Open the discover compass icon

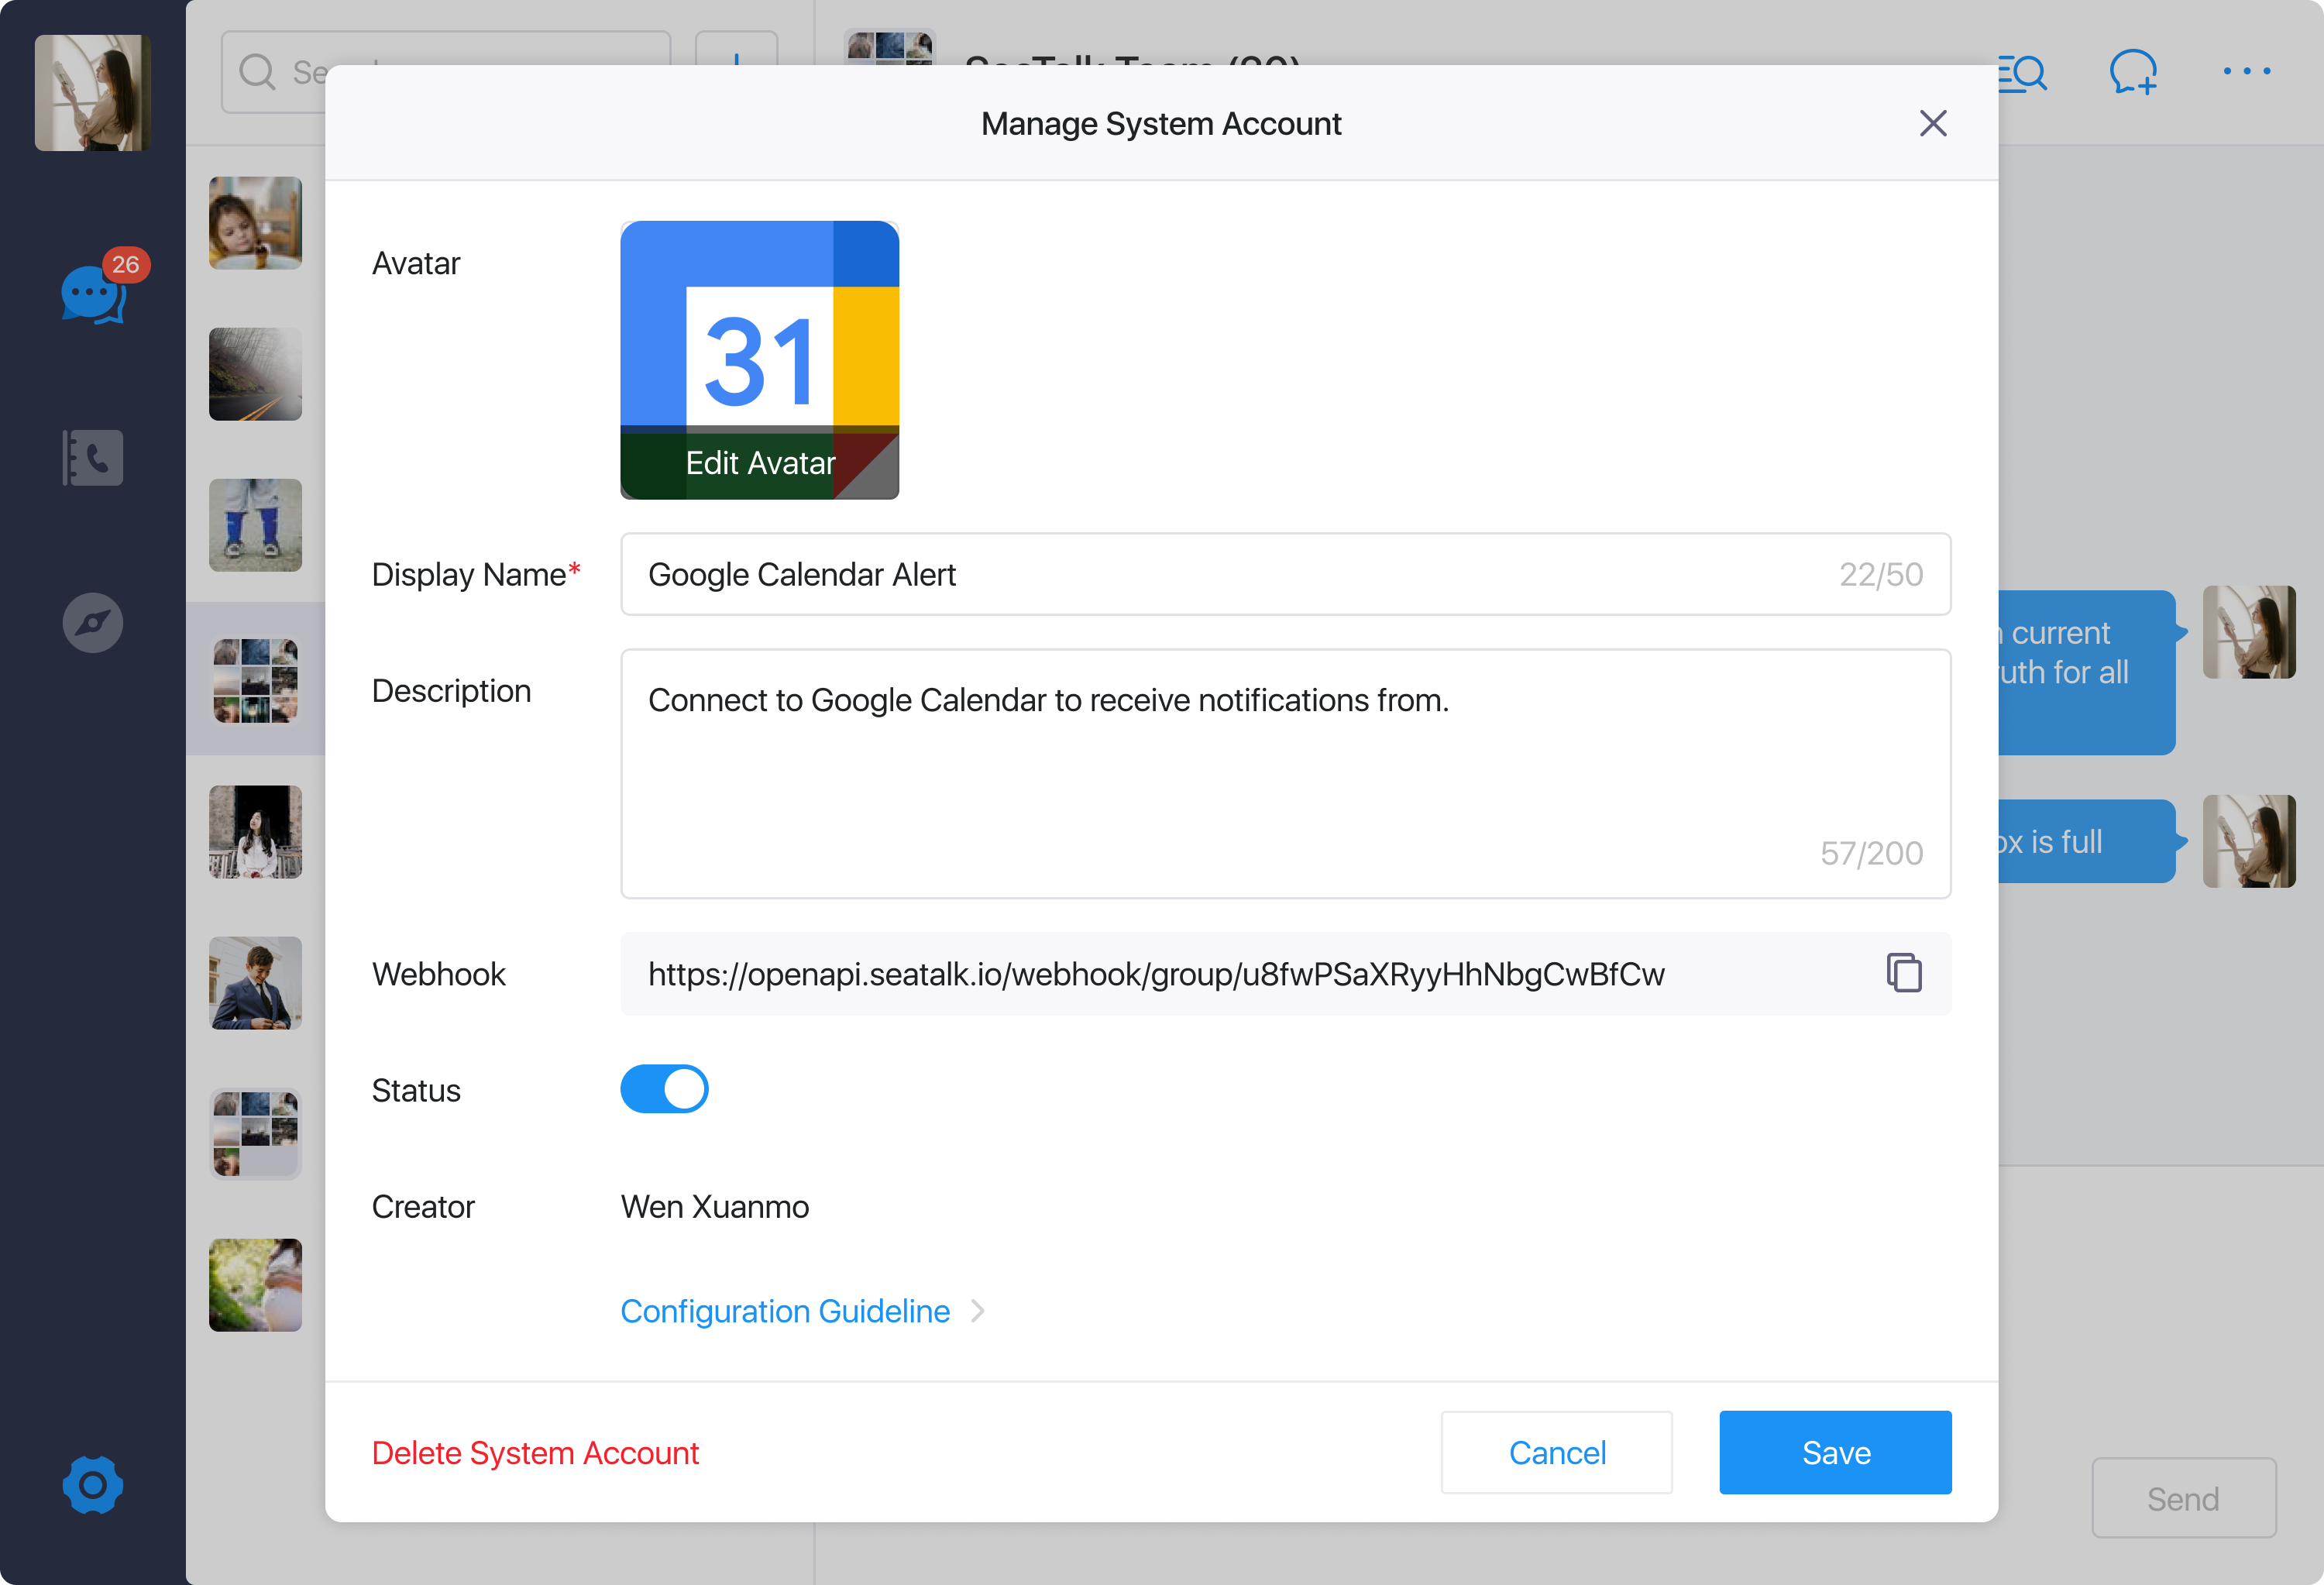tap(93, 623)
